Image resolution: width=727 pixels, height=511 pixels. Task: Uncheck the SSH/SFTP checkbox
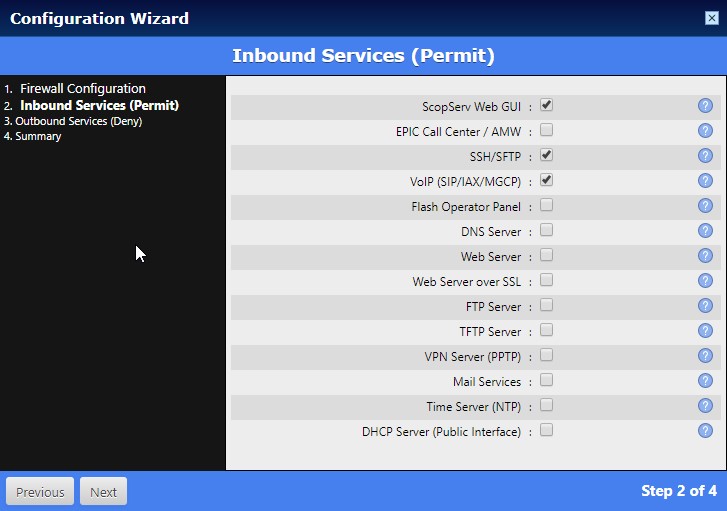(547, 155)
